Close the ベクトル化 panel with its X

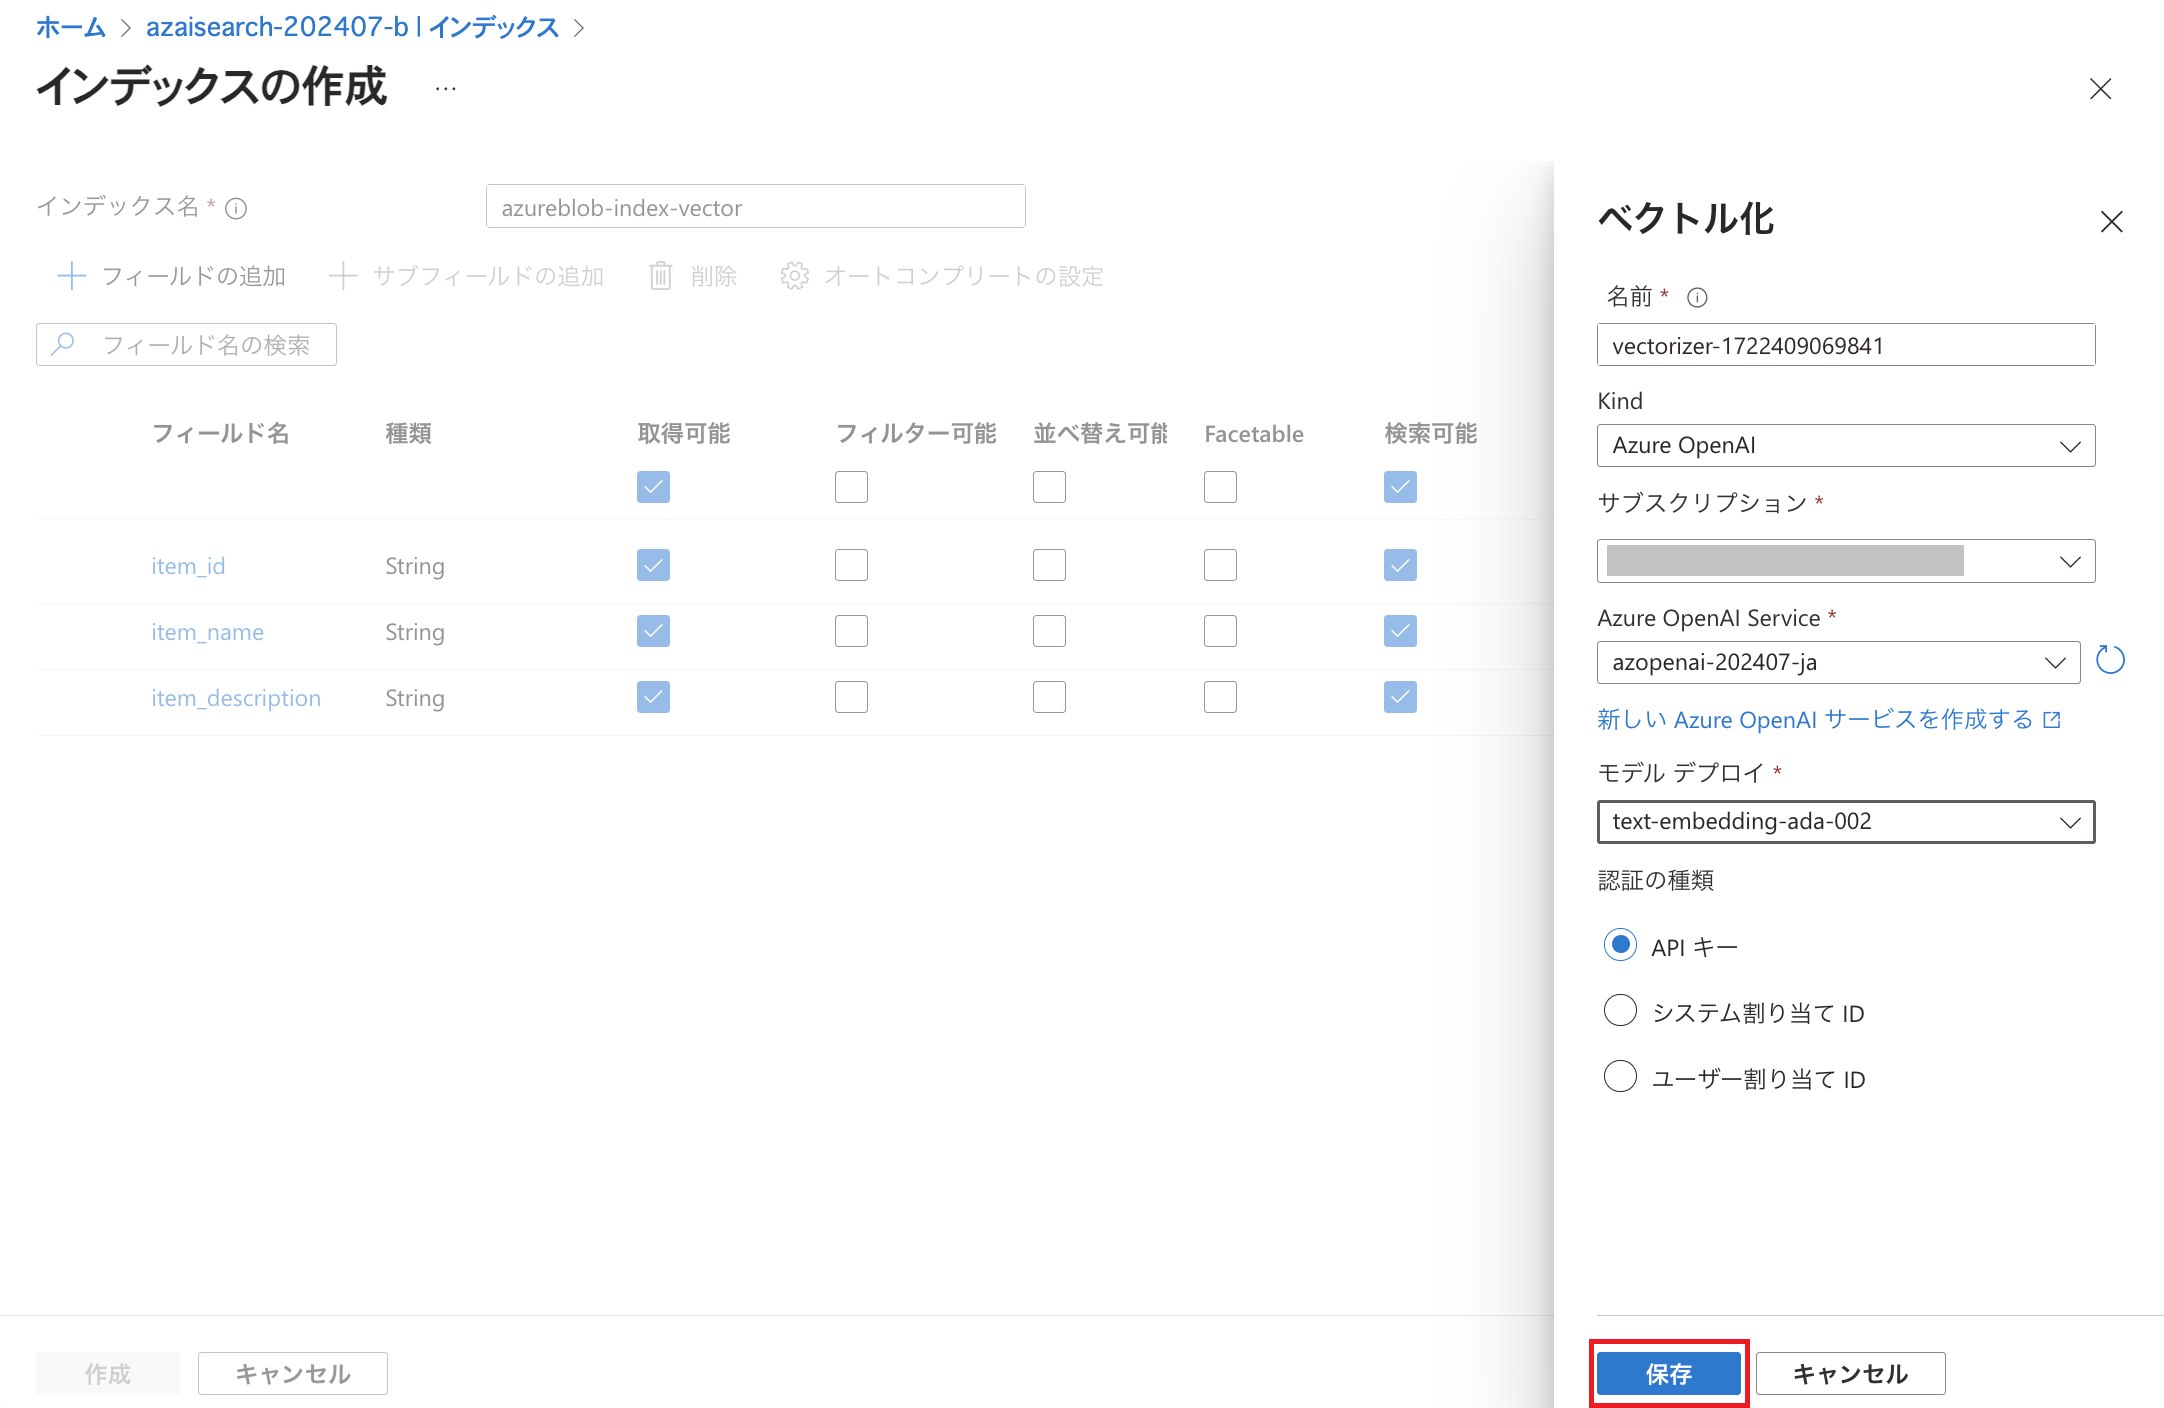tap(2111, 221)
